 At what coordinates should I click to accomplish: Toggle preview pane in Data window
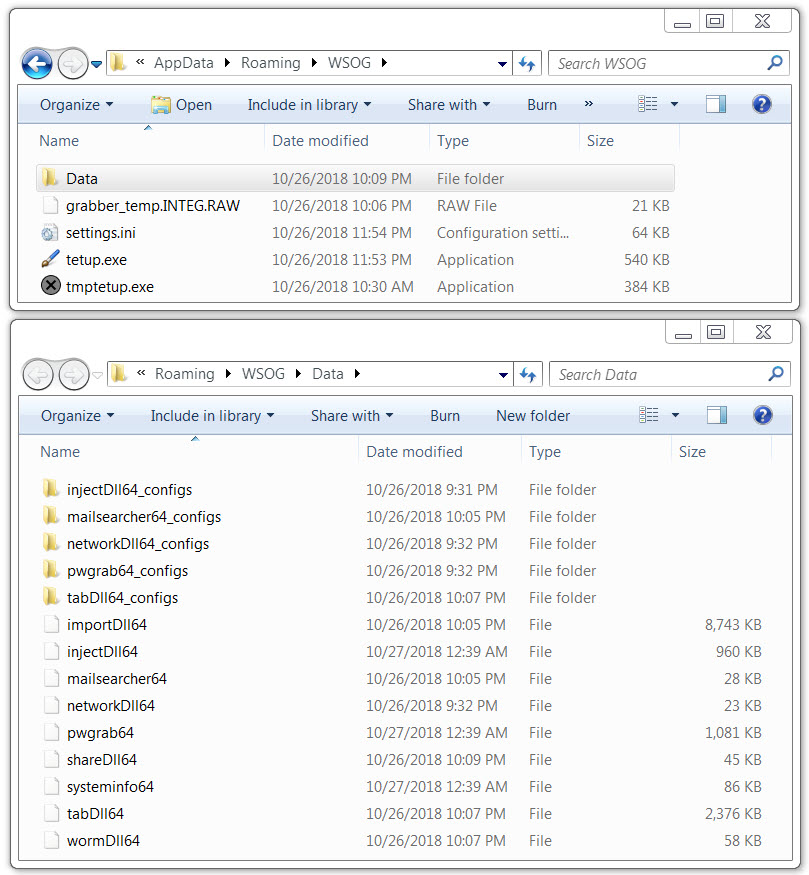click(x=717, y=415)
